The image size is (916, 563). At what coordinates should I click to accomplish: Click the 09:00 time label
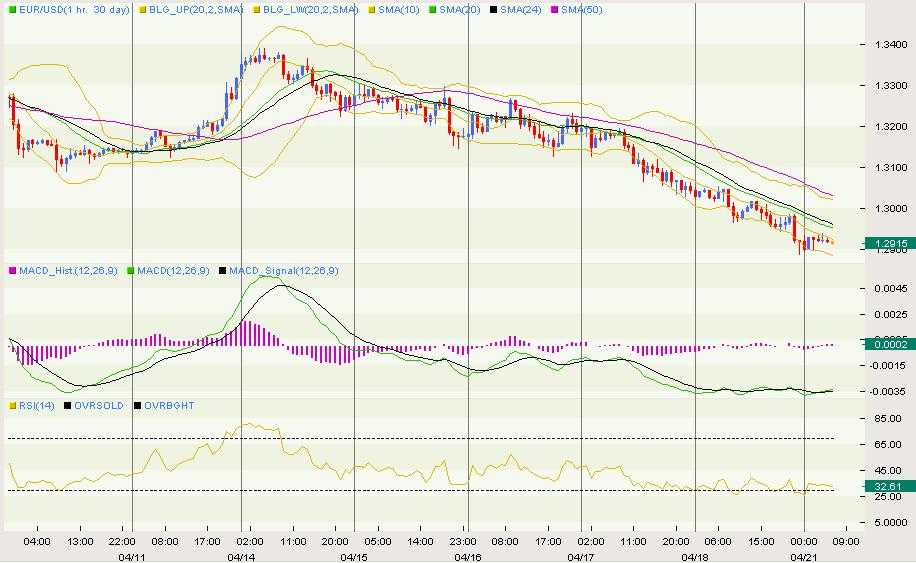(846, 542)
